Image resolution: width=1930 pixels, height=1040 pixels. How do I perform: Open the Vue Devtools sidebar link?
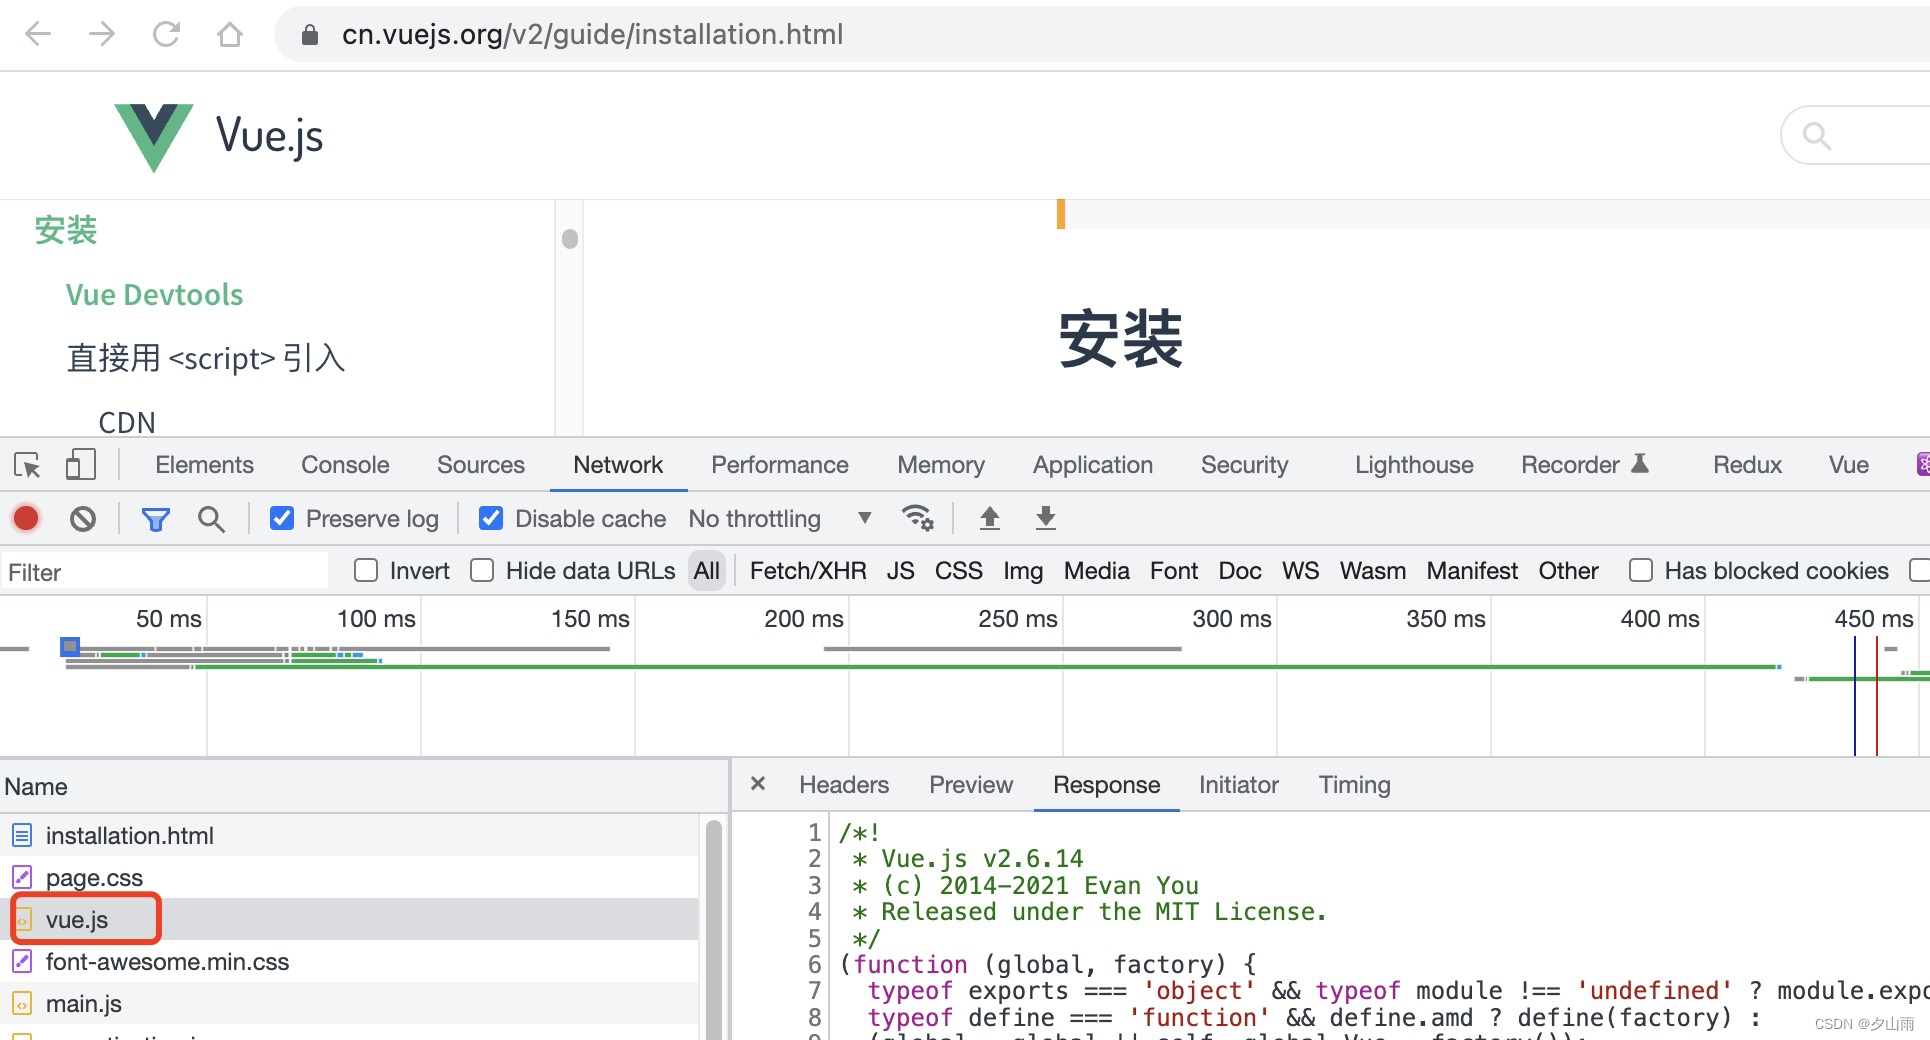(x=154, y=295)
